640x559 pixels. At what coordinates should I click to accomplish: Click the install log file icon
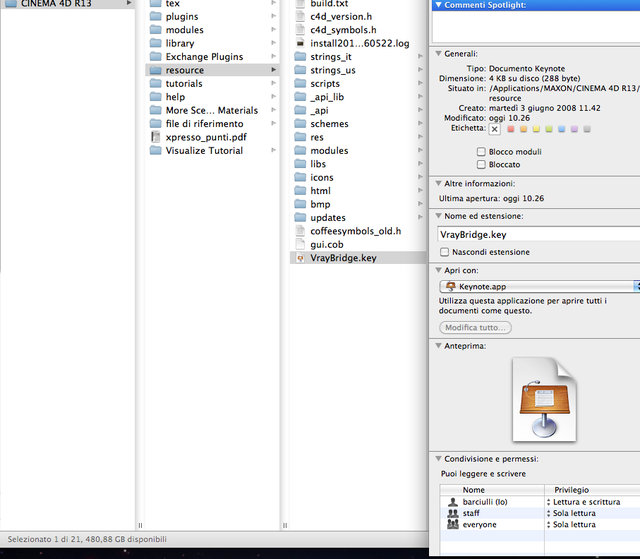point(300,43)
